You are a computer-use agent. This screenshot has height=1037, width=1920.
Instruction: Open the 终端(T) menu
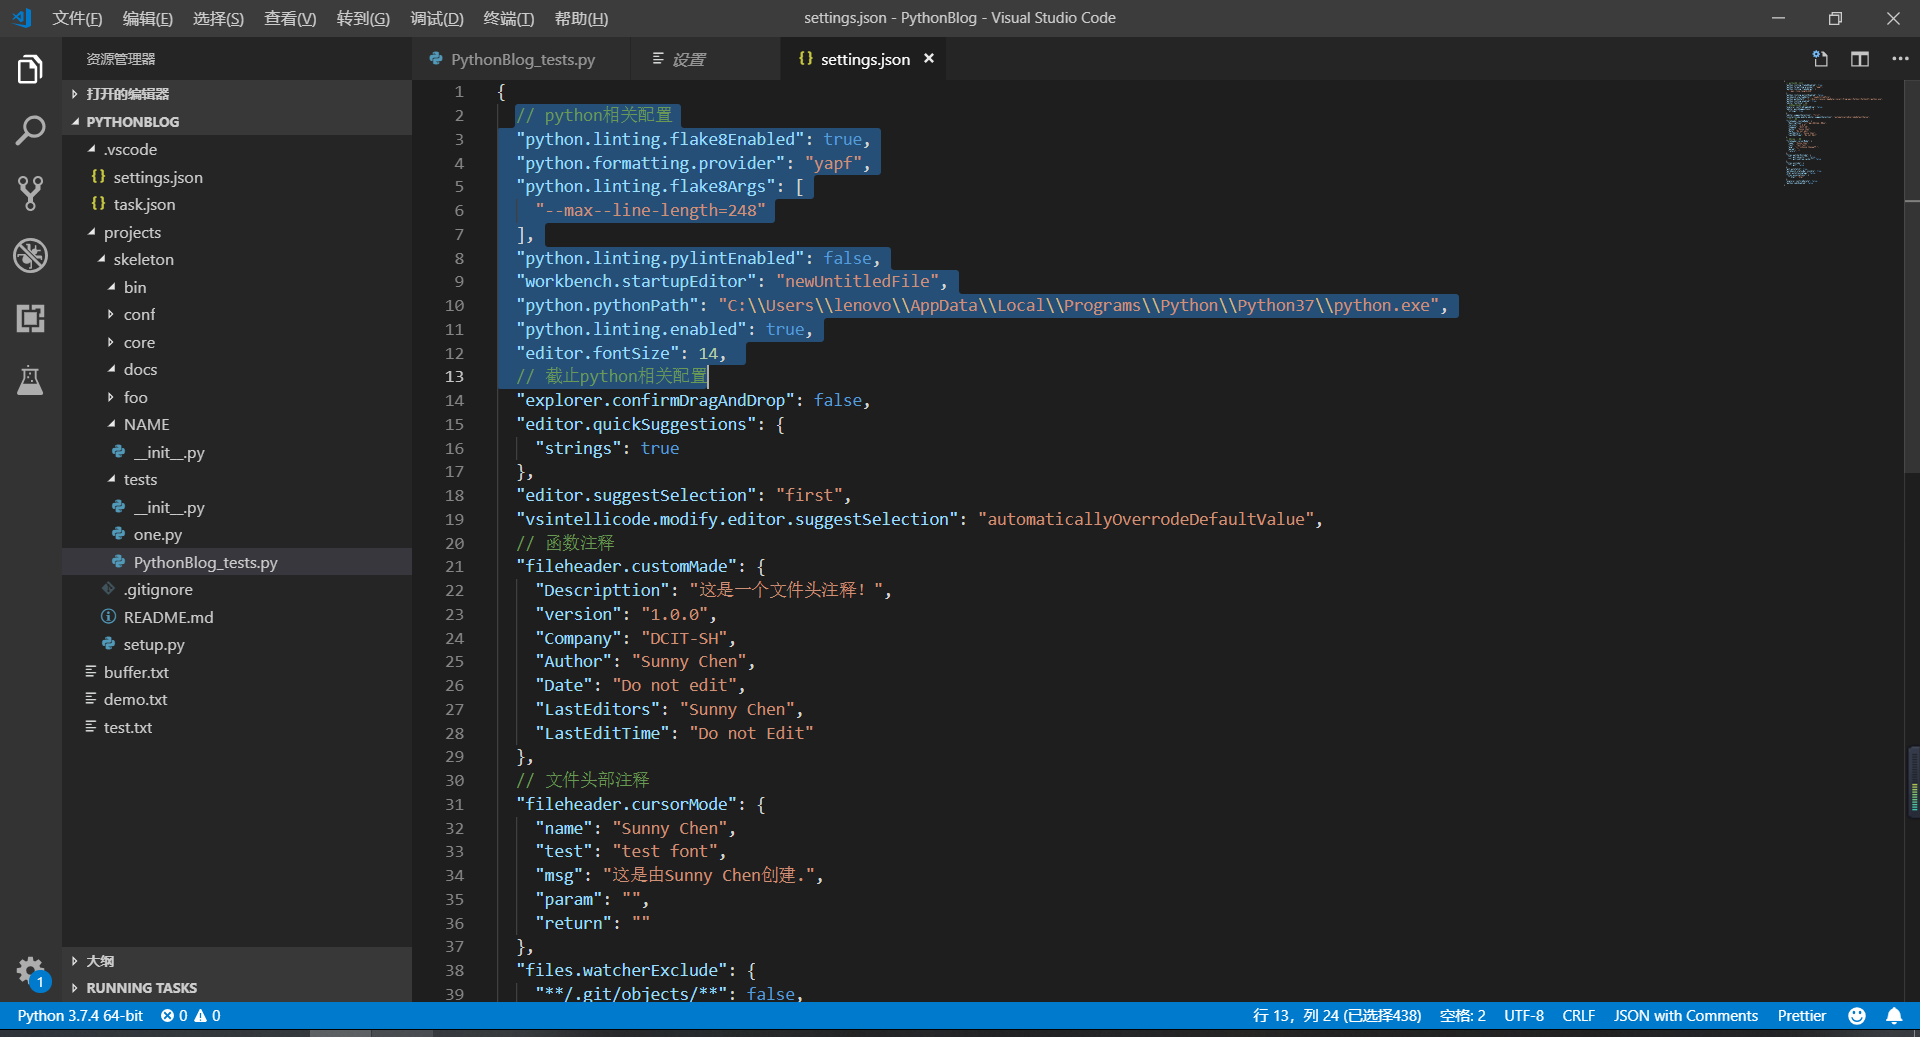coord(508,19)
